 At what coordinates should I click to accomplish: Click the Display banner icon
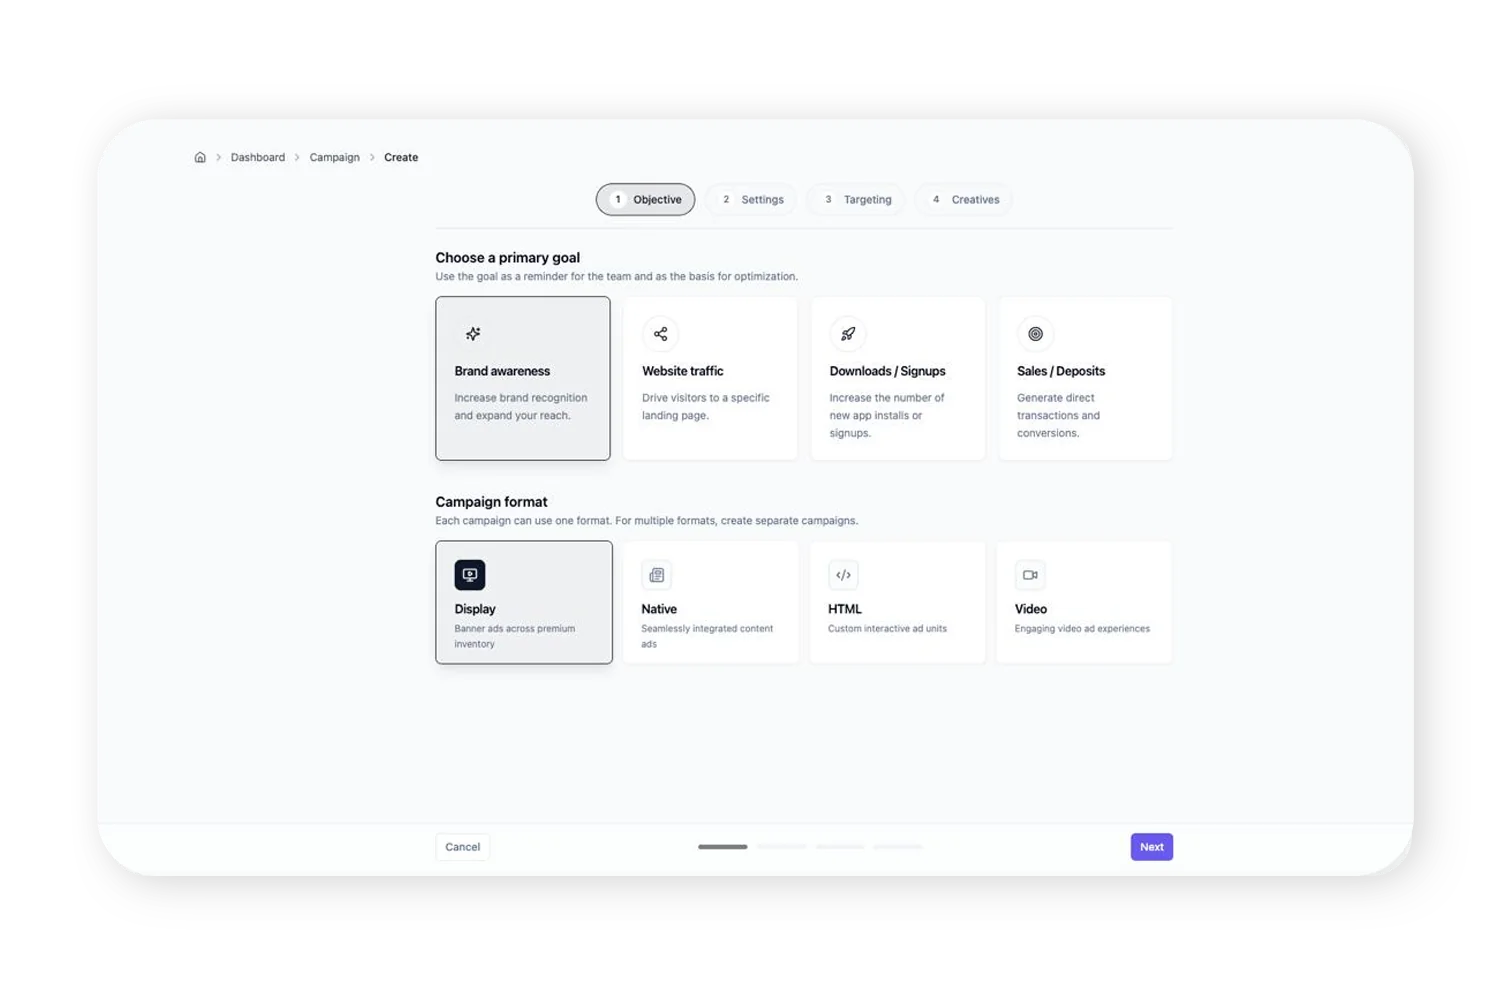tap(469, 574)
